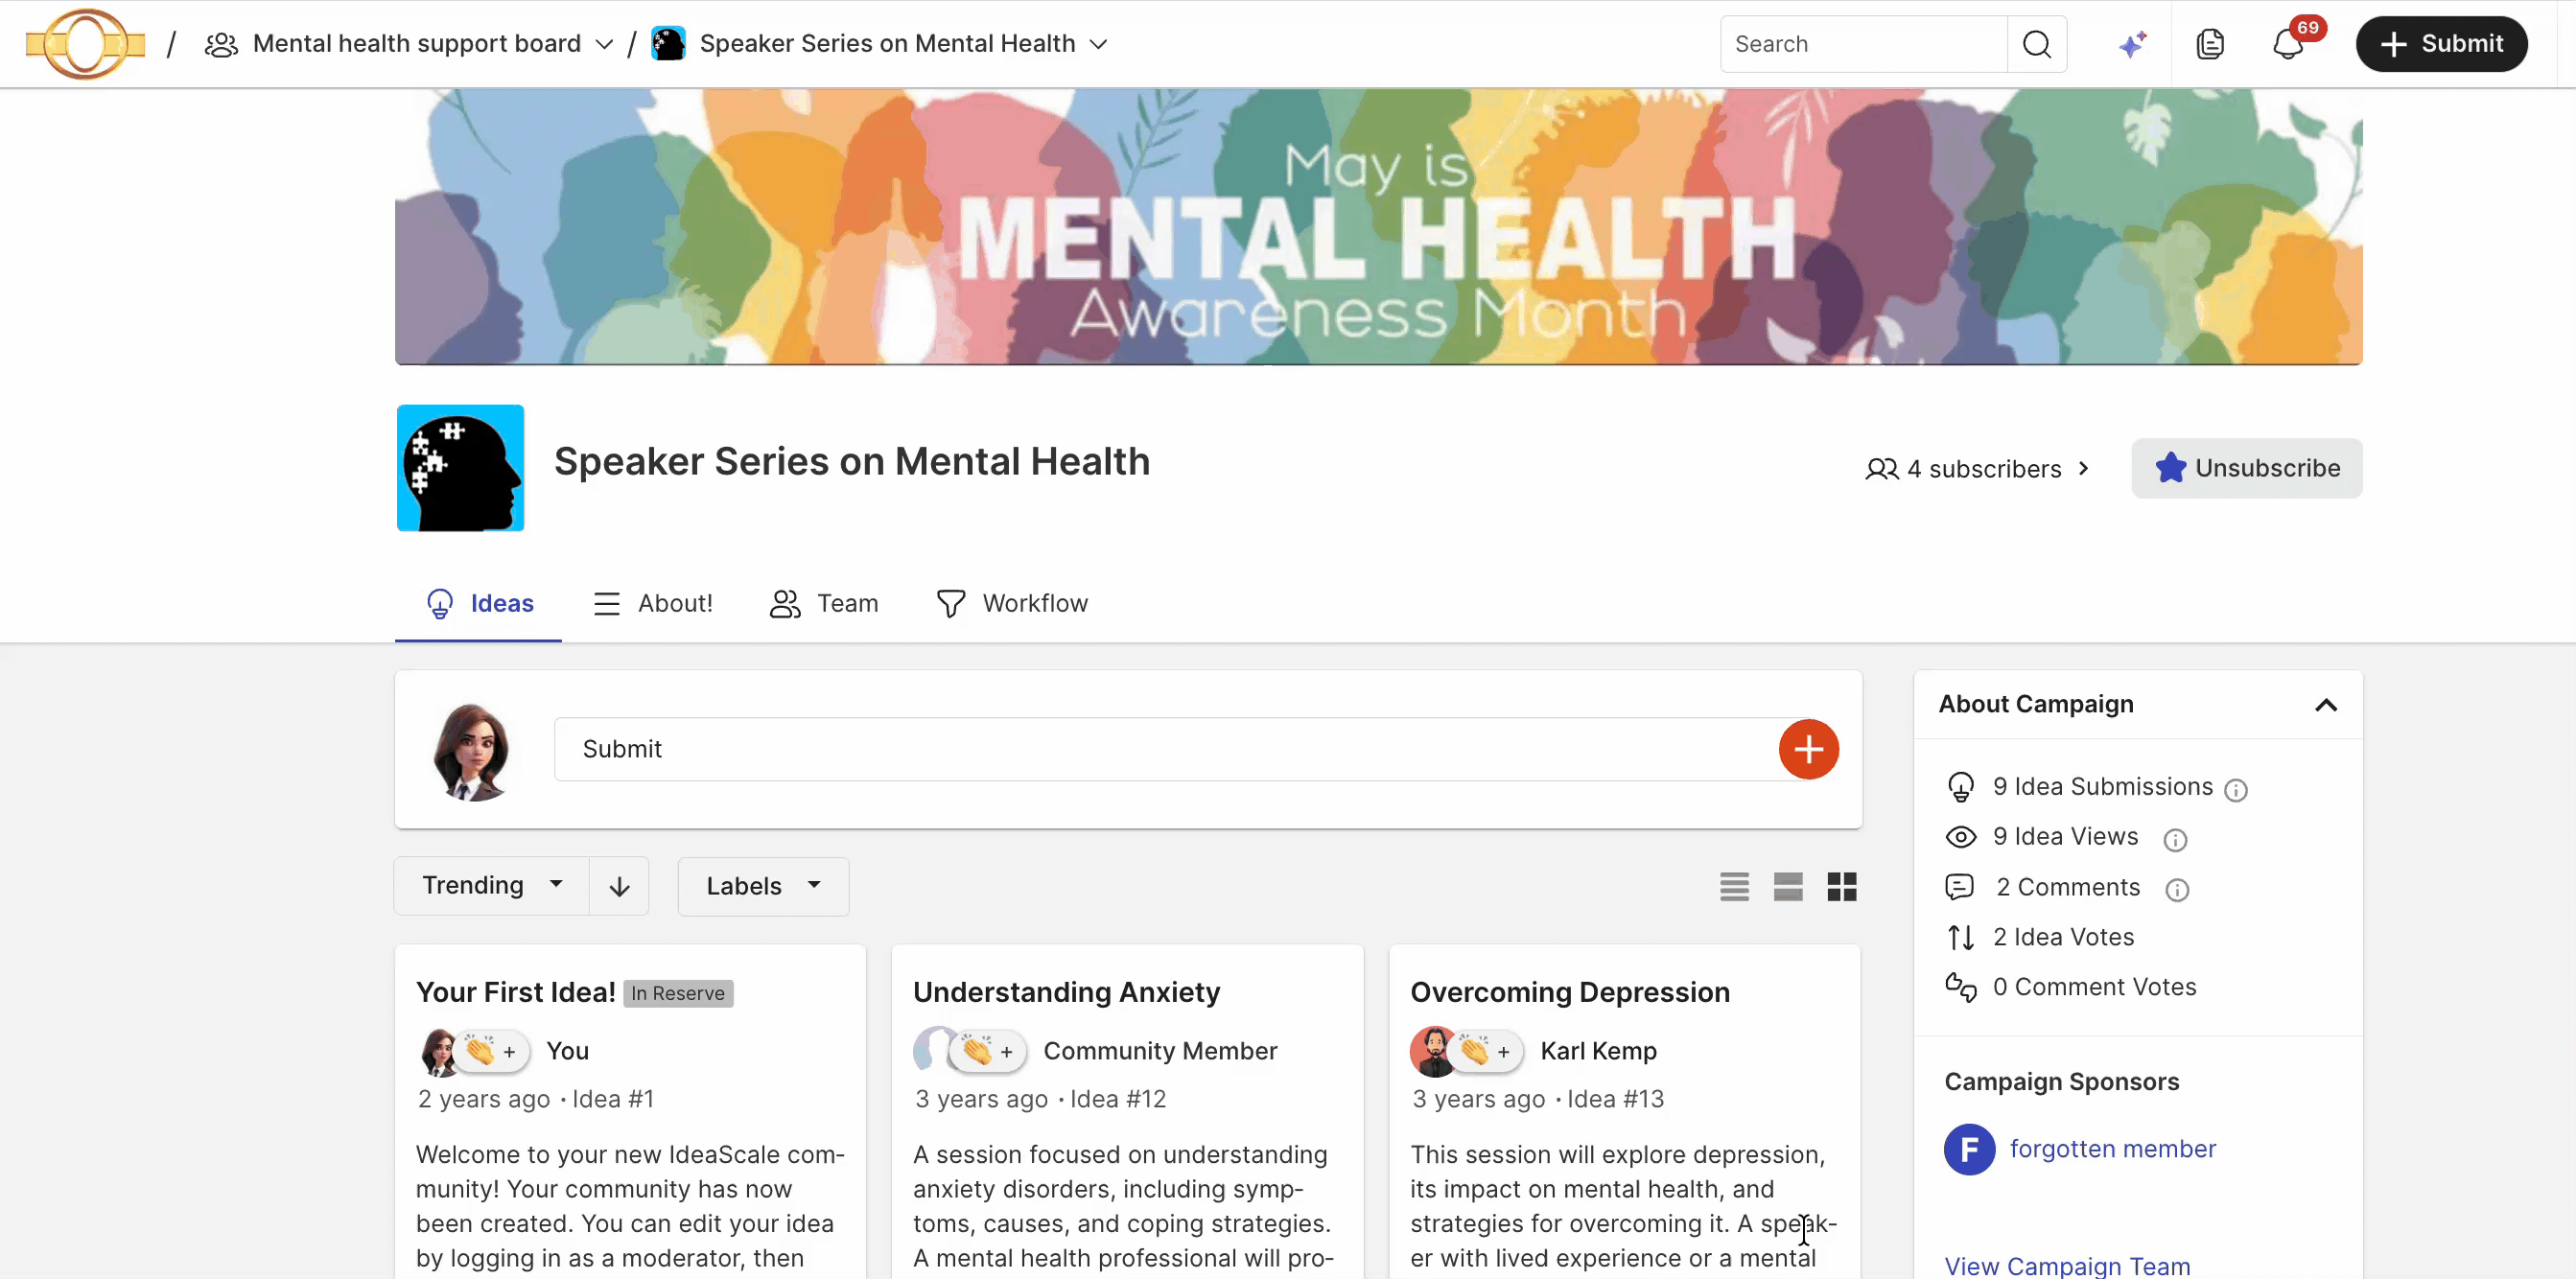Screen dimensions: 2576x1279
Task: Select the grid view layout
Action: pyautogui.click(x=1842, y=887)
